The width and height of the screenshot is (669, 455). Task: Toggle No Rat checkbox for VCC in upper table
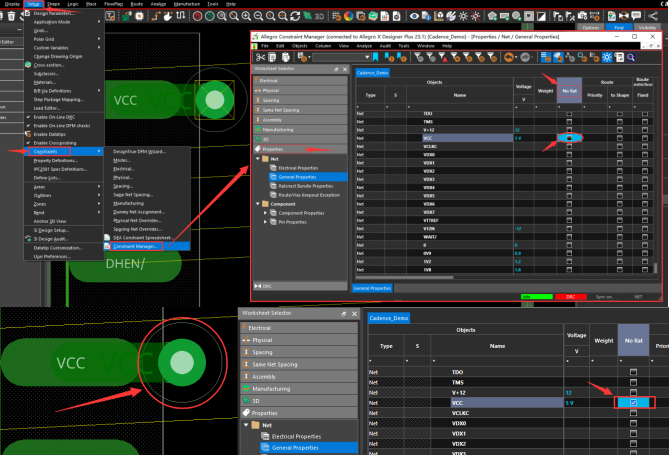569,138
